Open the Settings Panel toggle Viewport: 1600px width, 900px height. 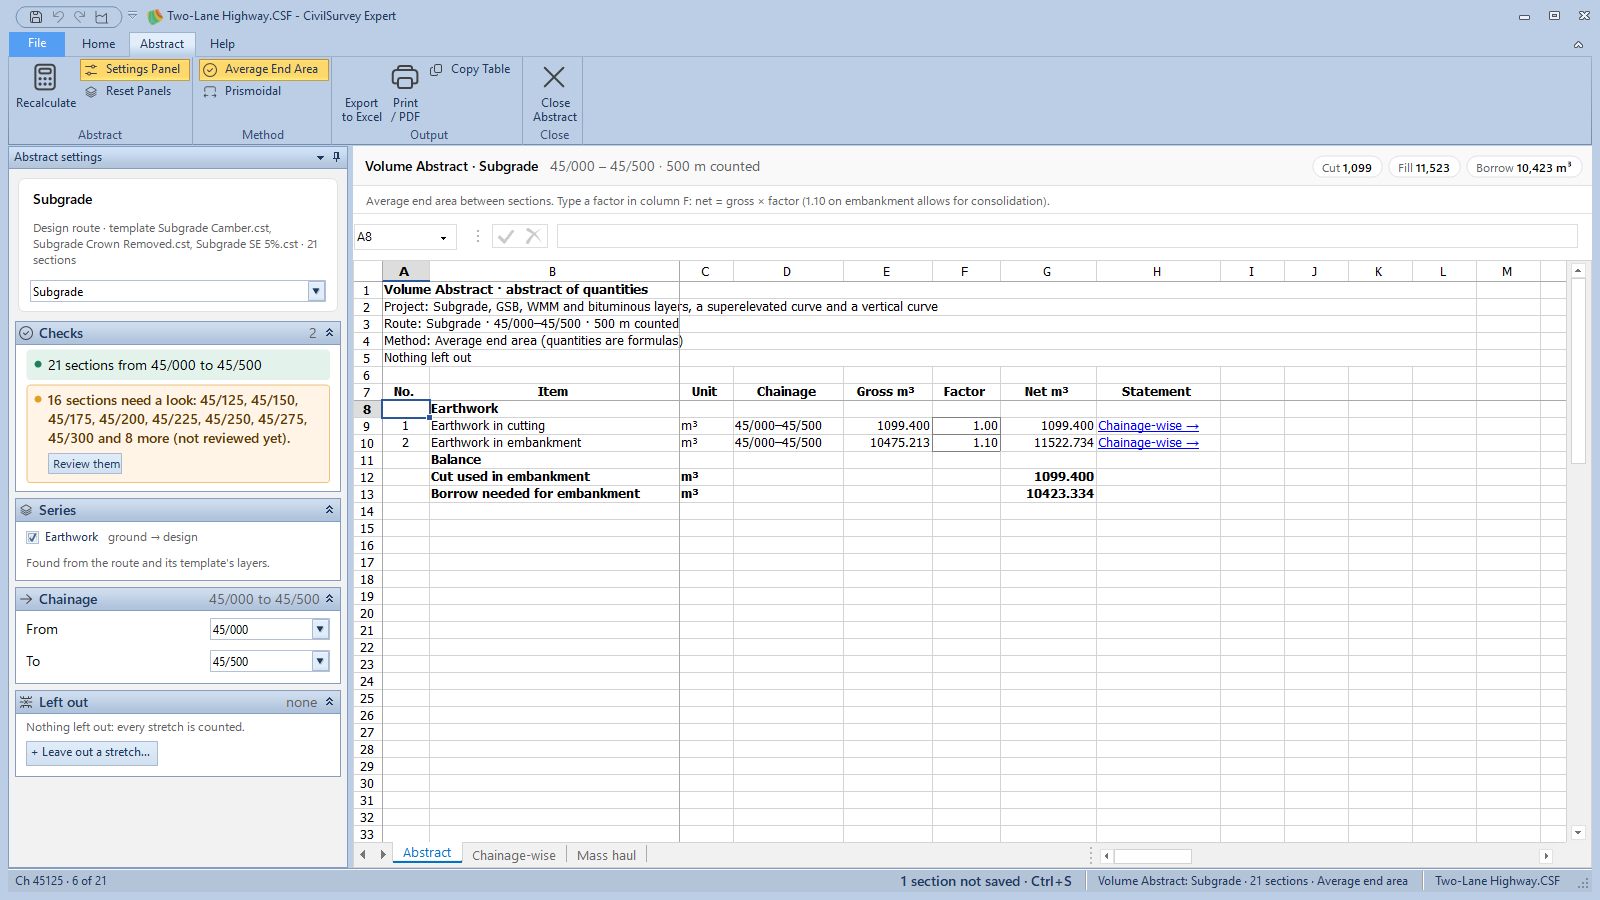point(134,69)
